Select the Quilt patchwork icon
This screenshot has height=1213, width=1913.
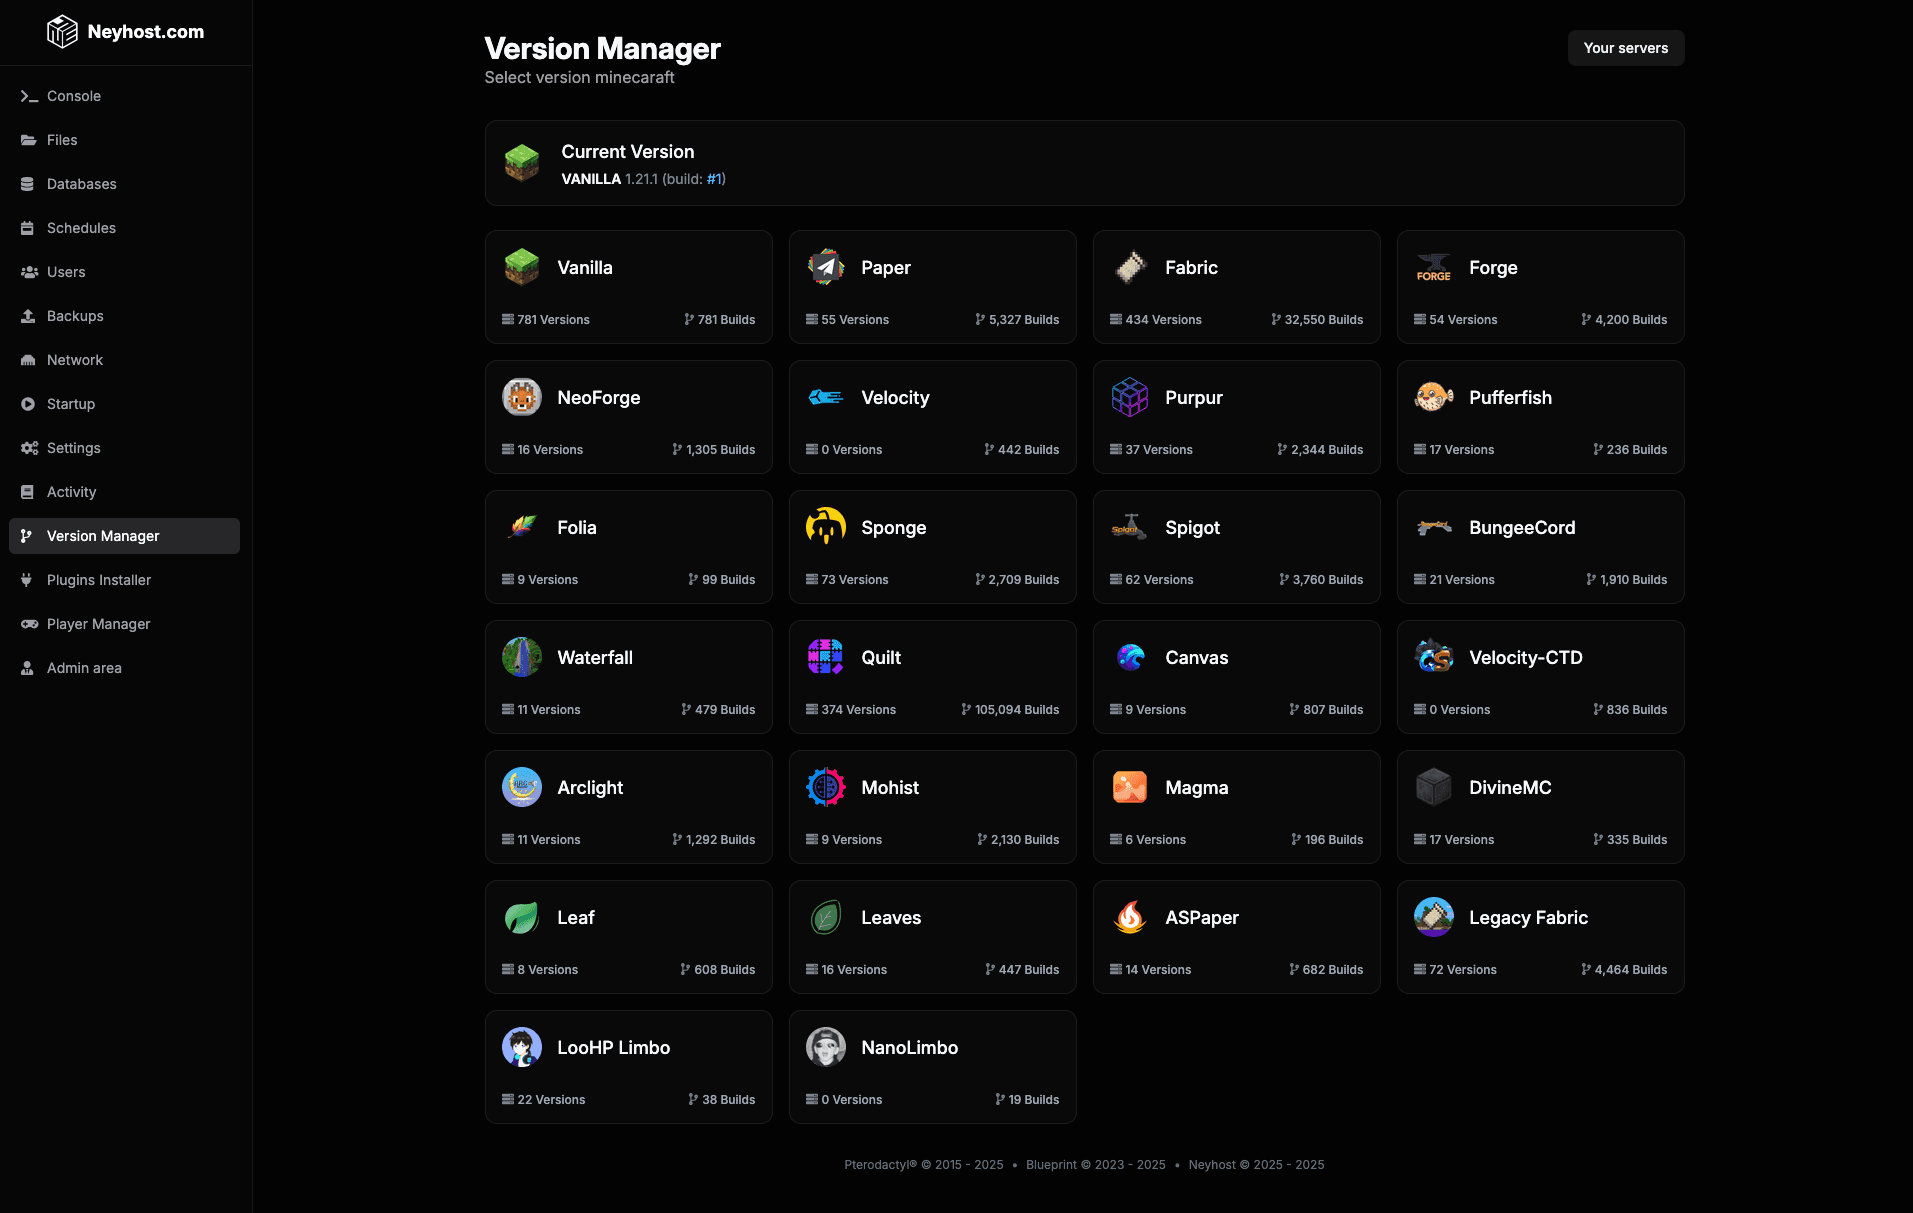click(825, 657)
